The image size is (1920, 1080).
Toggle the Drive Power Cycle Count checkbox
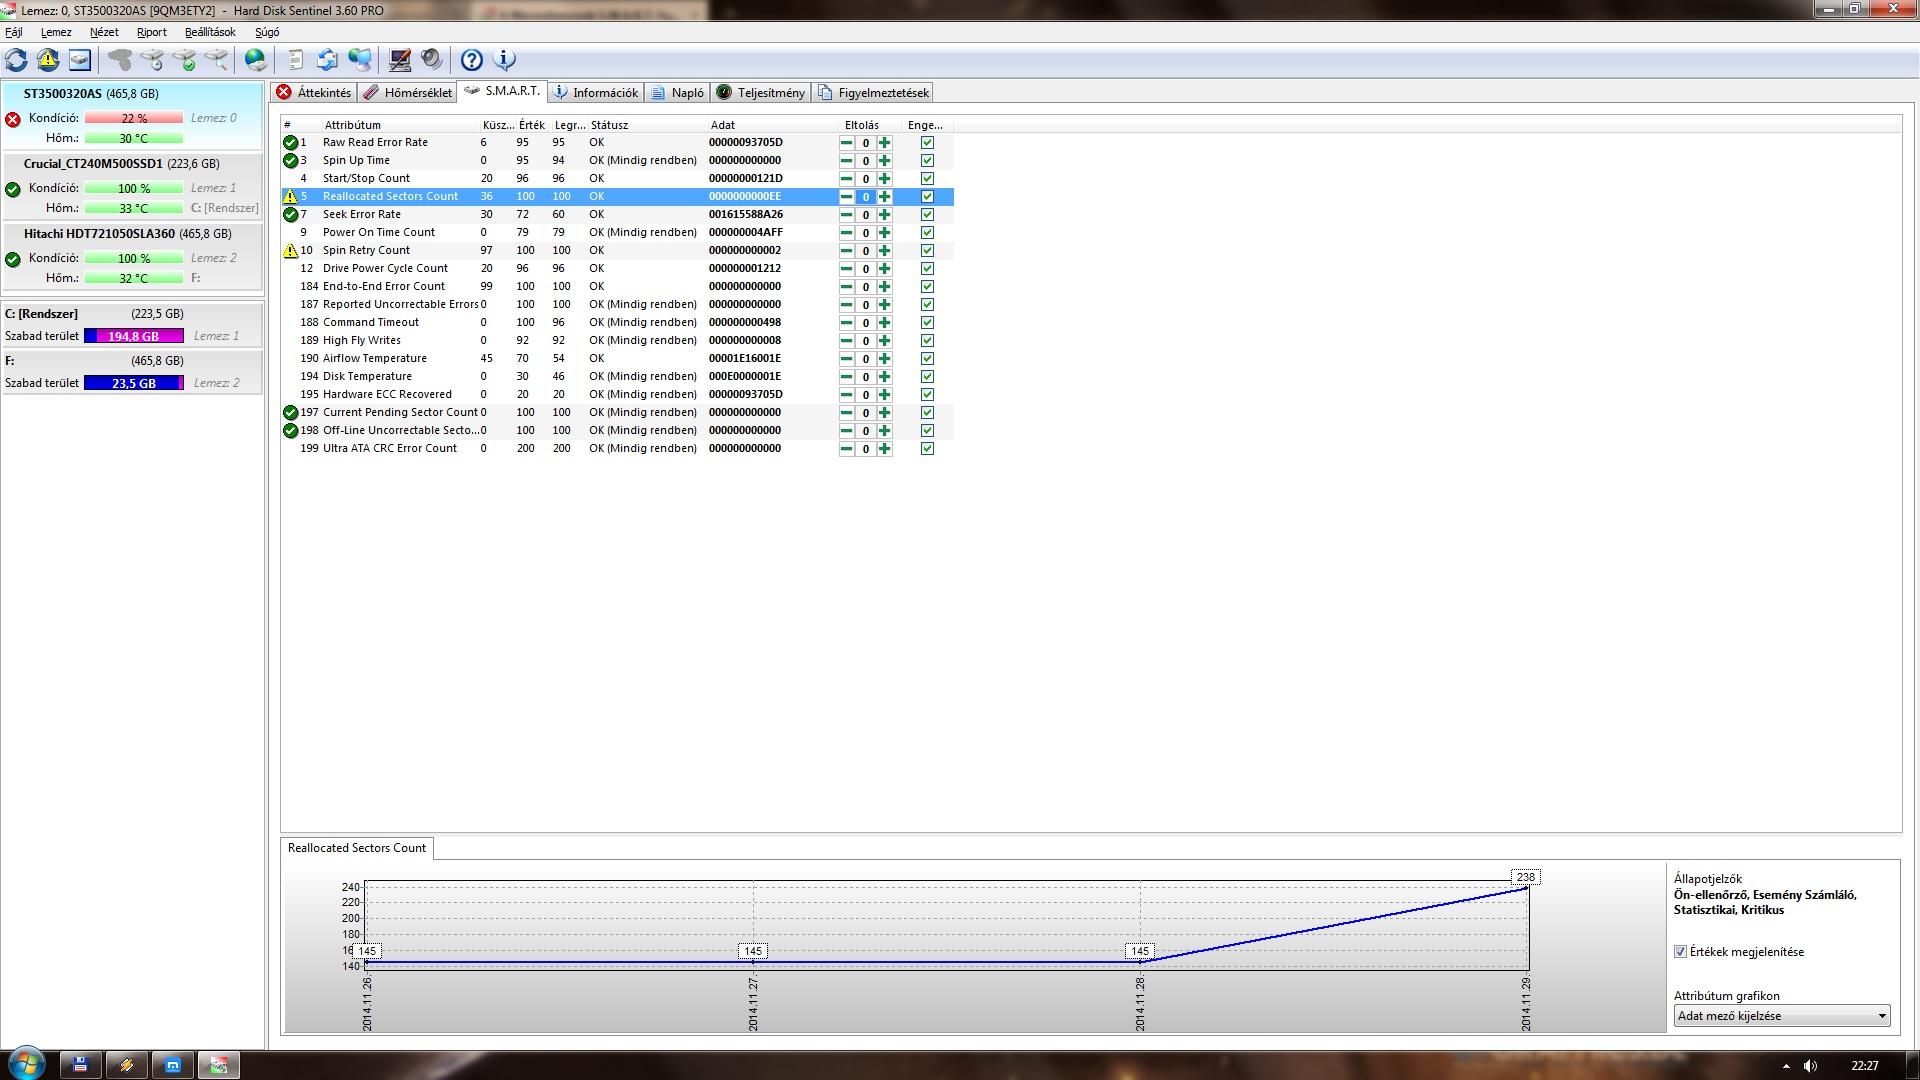click(927, 268)
